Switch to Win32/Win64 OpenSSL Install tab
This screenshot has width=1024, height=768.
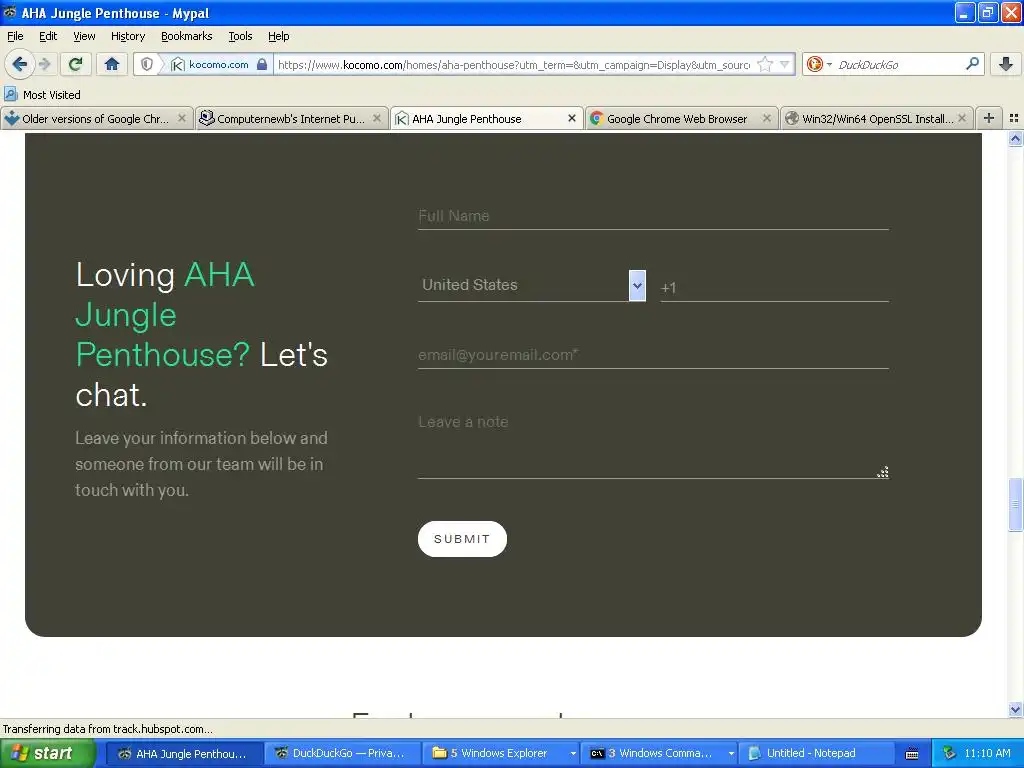click(876, 119)
